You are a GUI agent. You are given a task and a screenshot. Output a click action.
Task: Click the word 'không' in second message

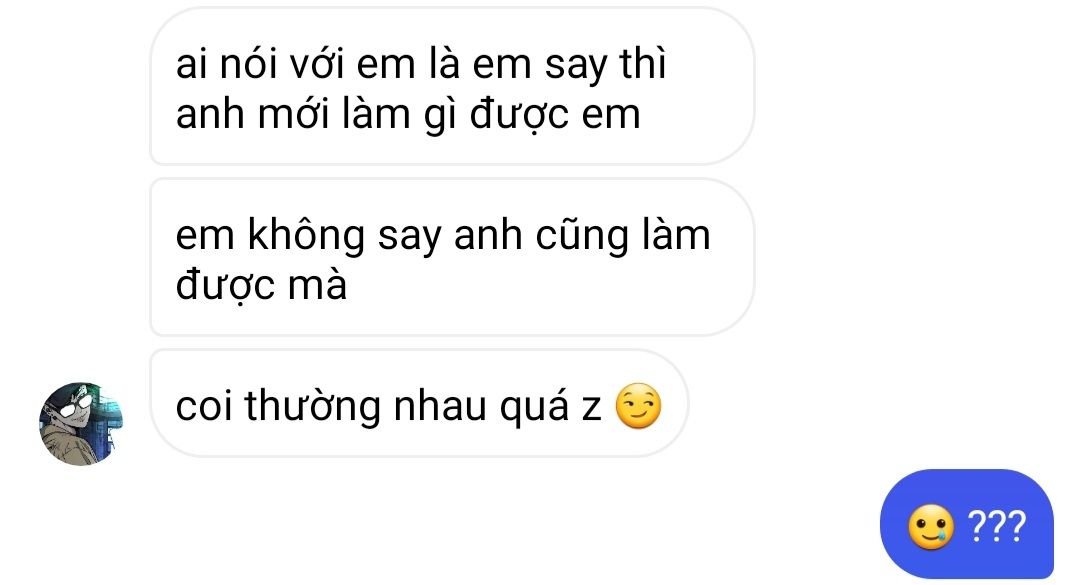pyautogui.click(x=306, y=236)
